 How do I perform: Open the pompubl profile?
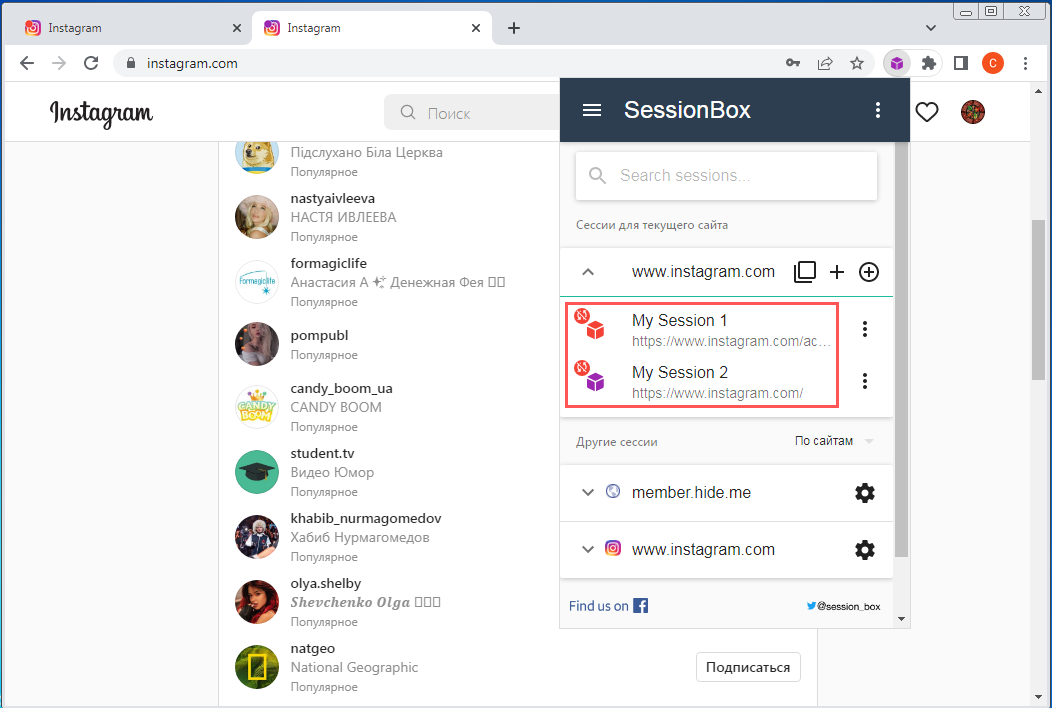[x=319, y=336]
